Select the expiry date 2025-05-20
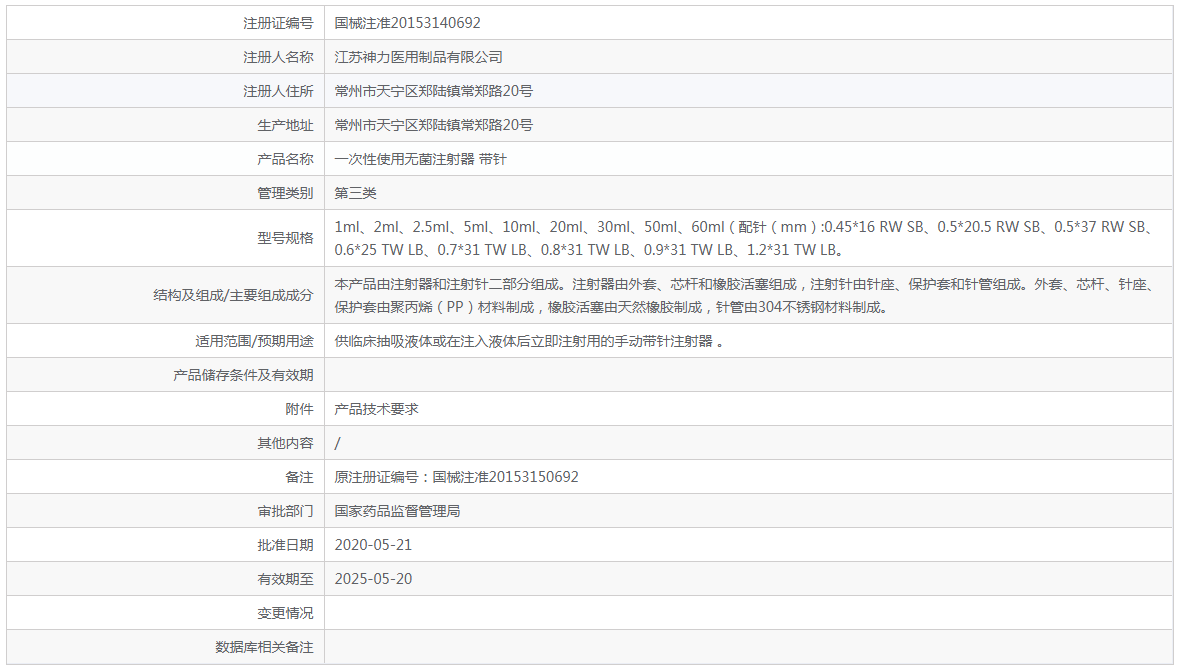Image resolution: width=1186 pixels, height=672 pixels. (373, 580)
